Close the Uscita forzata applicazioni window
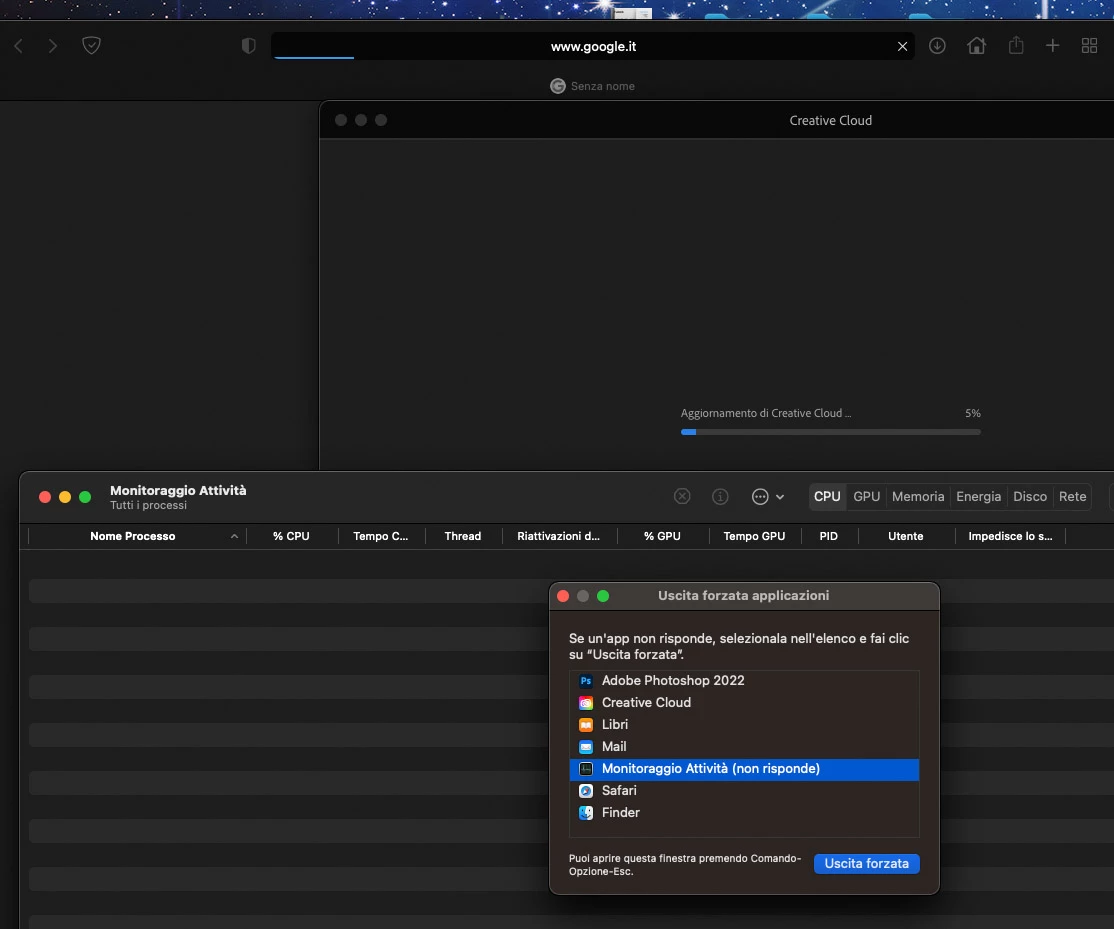Screen dimensions: 1114x929 pos(563,596)
